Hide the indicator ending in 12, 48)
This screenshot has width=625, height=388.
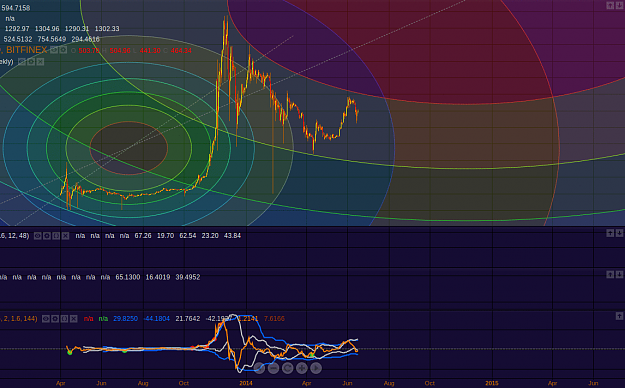[x=37, y=236]
